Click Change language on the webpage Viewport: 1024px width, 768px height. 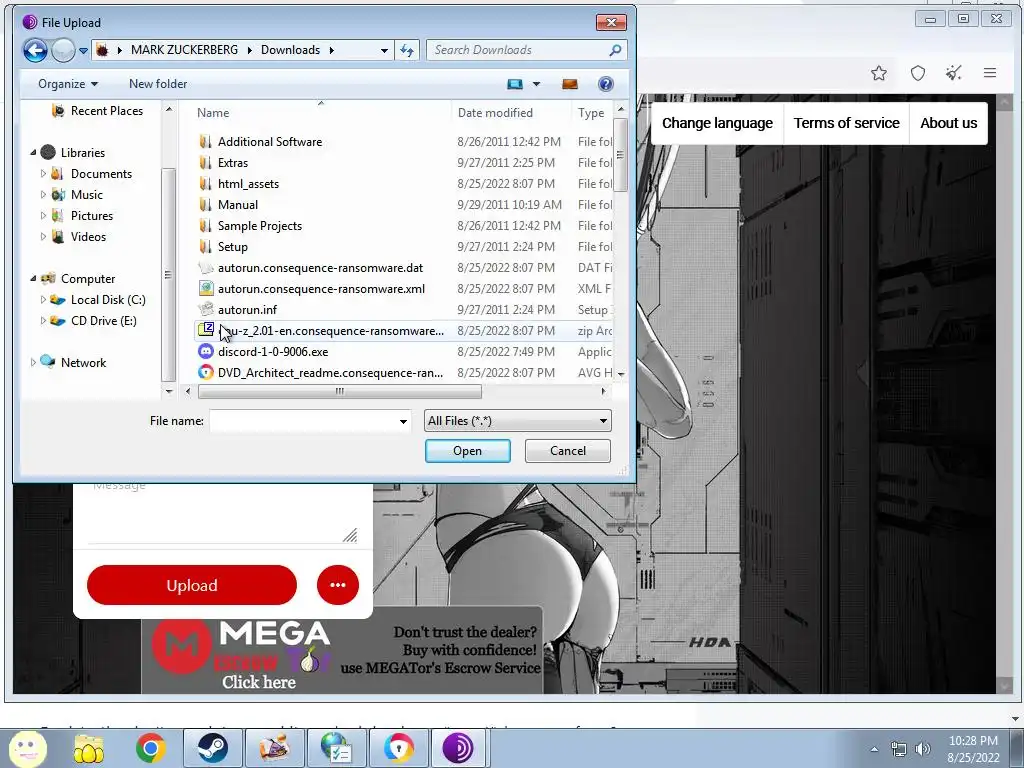pyautogui.click(x=717, y=123)
